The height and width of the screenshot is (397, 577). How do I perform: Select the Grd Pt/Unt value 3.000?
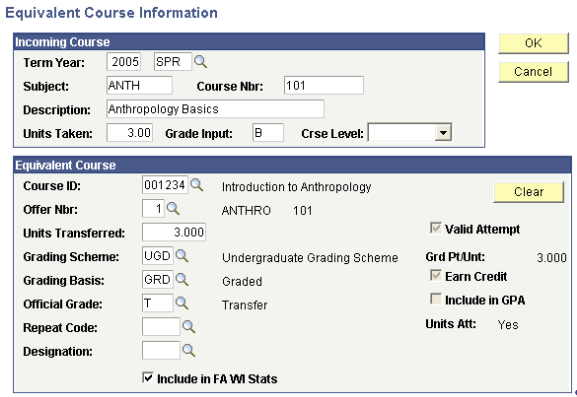pyautogui.click(x=552, y=258)
